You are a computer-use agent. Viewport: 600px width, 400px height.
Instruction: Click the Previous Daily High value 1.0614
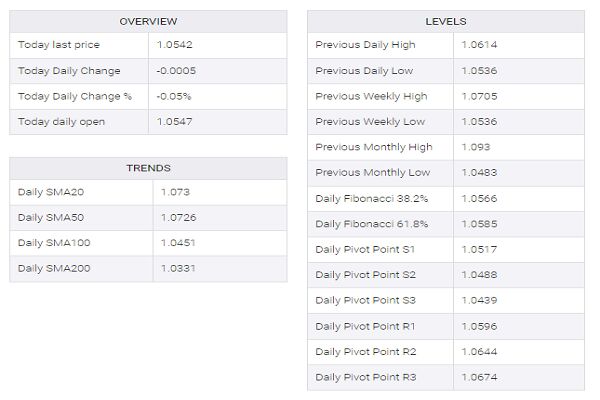pyautogui.click(x=479, y=45)
